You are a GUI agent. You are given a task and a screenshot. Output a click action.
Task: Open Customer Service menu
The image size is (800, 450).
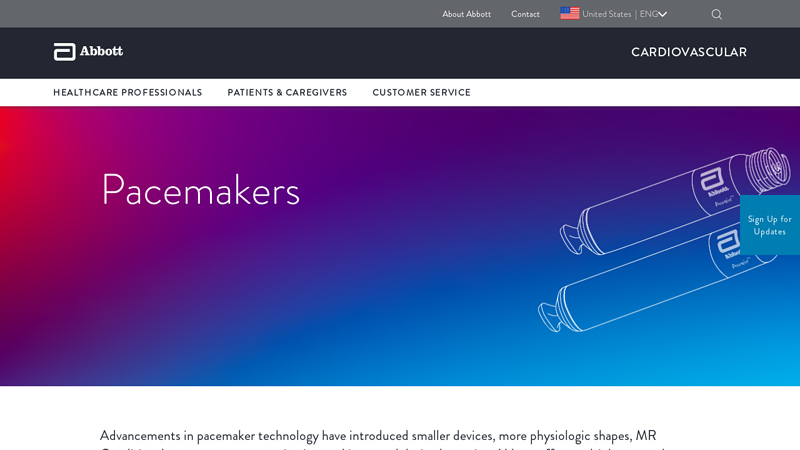point(421,92)
